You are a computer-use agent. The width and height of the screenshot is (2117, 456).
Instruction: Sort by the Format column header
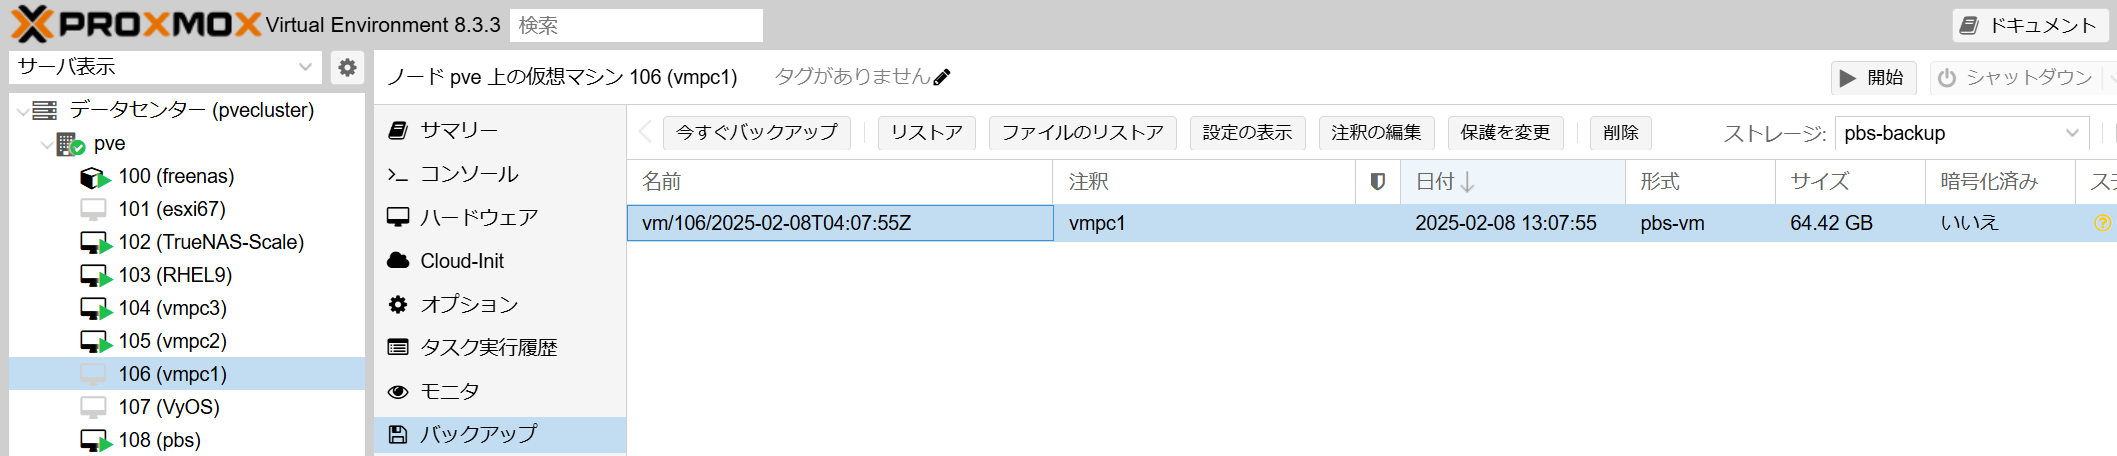(1700, 182)
